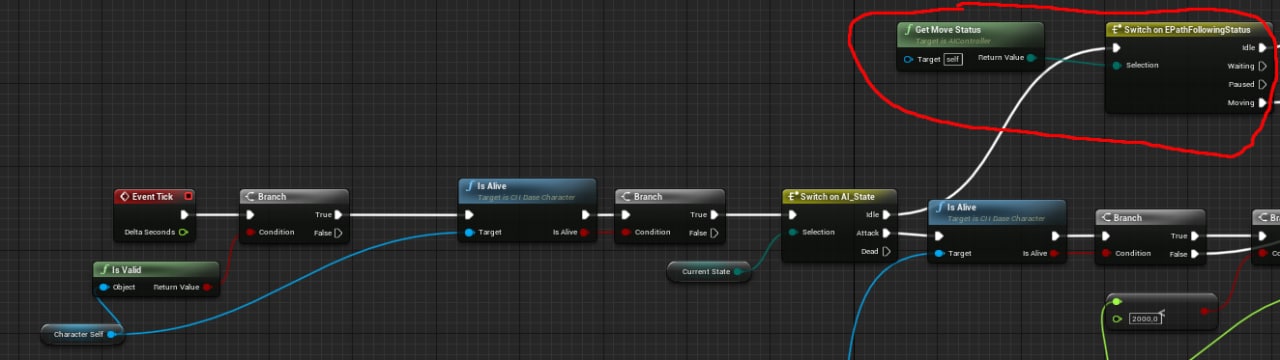Viewport: 1280px width, 360px height.
Task: Click second Branch node execution input pin
Action: tap(626, 214)
